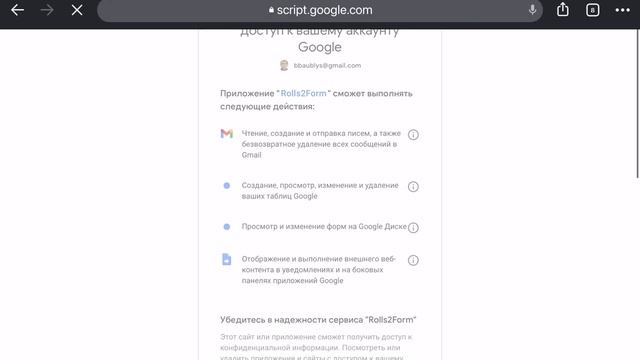Open the tabs switcher showing 8
Screen dimensions: 640x360
[592, 10]
